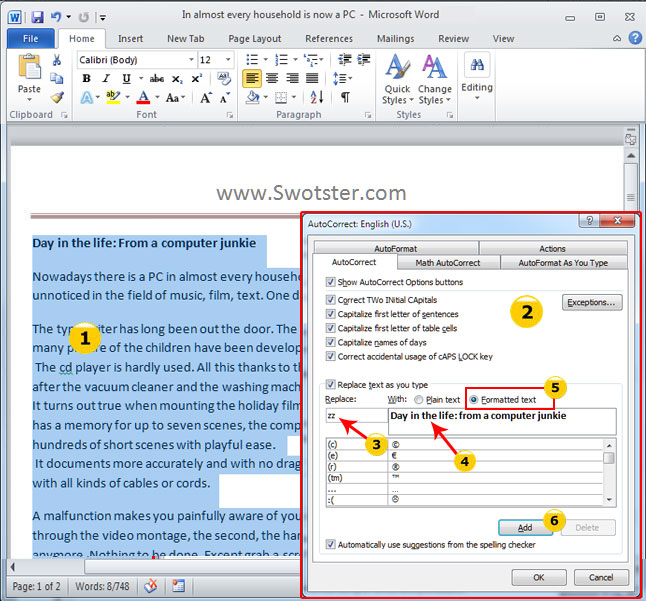Open the font size dropdown
Viewport: 646px width, 601px height.
click(x=228, y=60)
